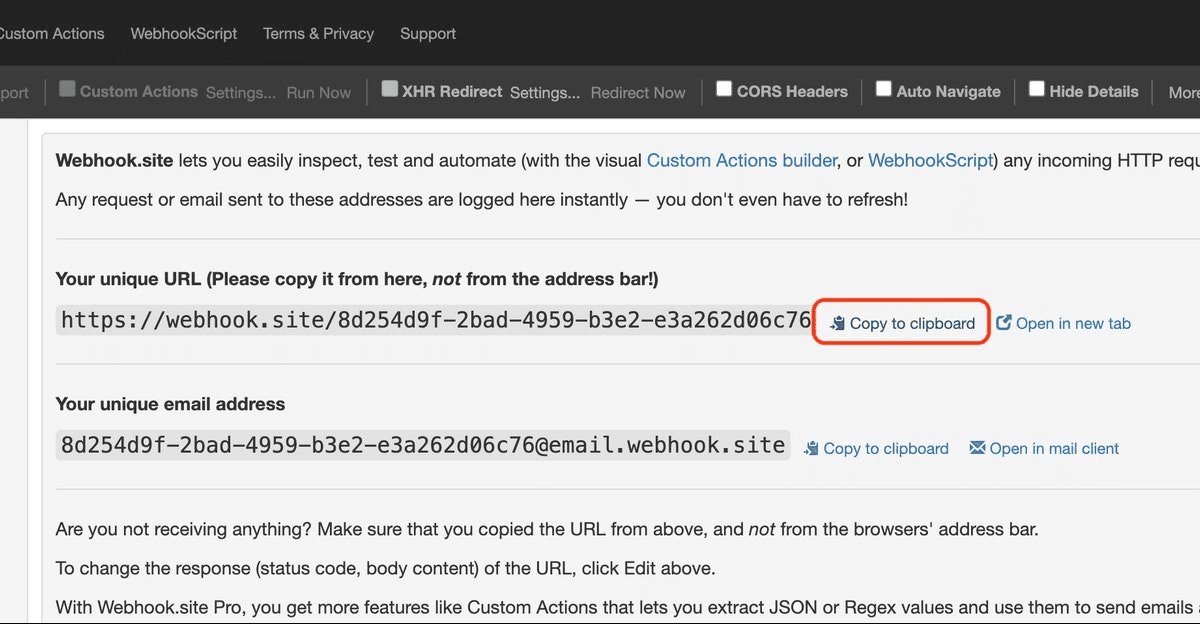Follow the WebhookScript link in description
The width and height of the screenshot is (1200, 624).
[x=930, y=160]
